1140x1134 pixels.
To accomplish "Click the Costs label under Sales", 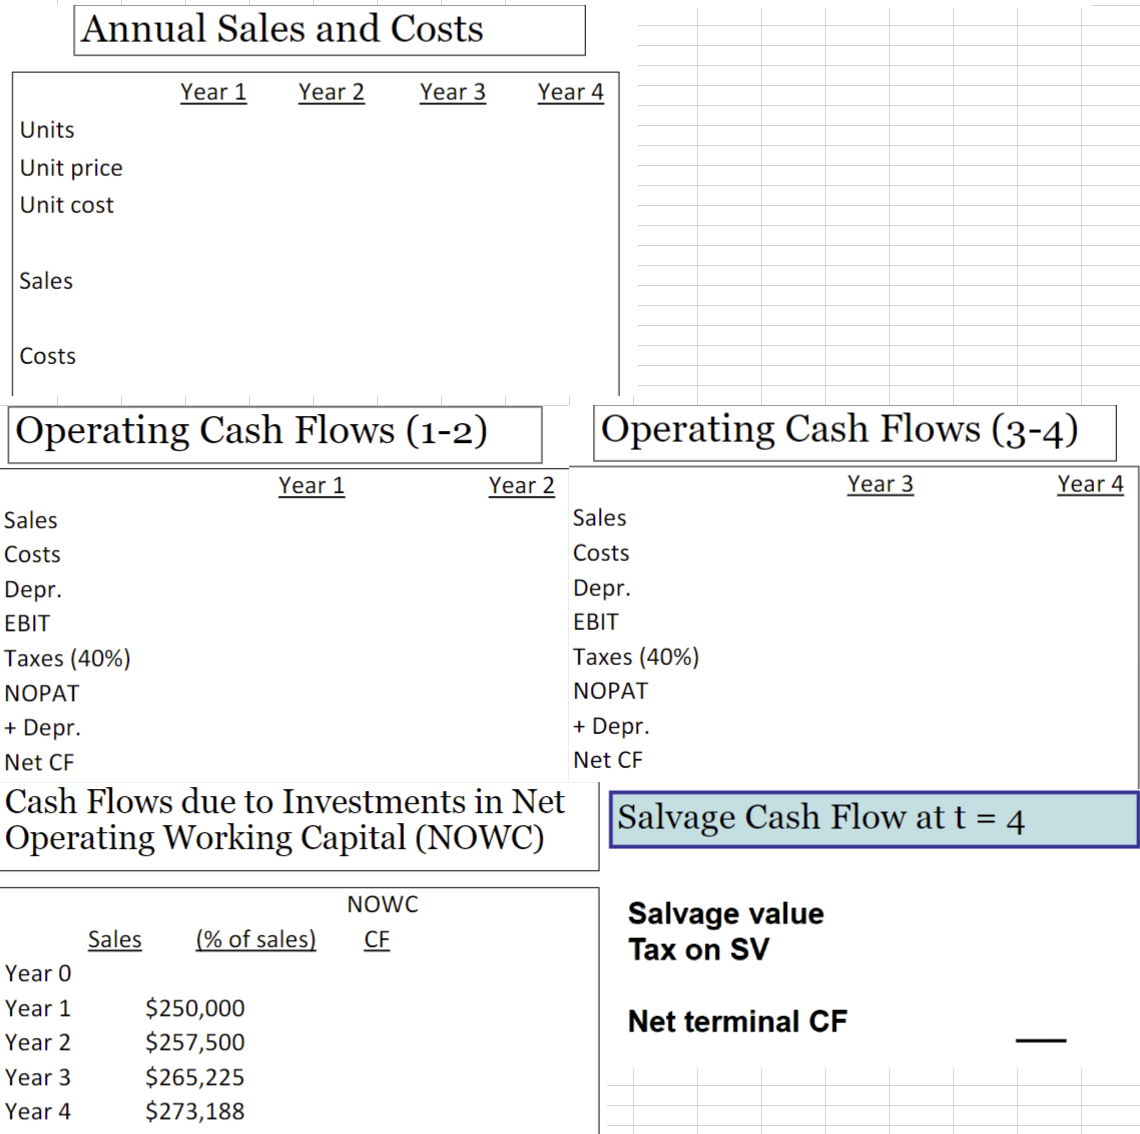I will tap(47, 356).
